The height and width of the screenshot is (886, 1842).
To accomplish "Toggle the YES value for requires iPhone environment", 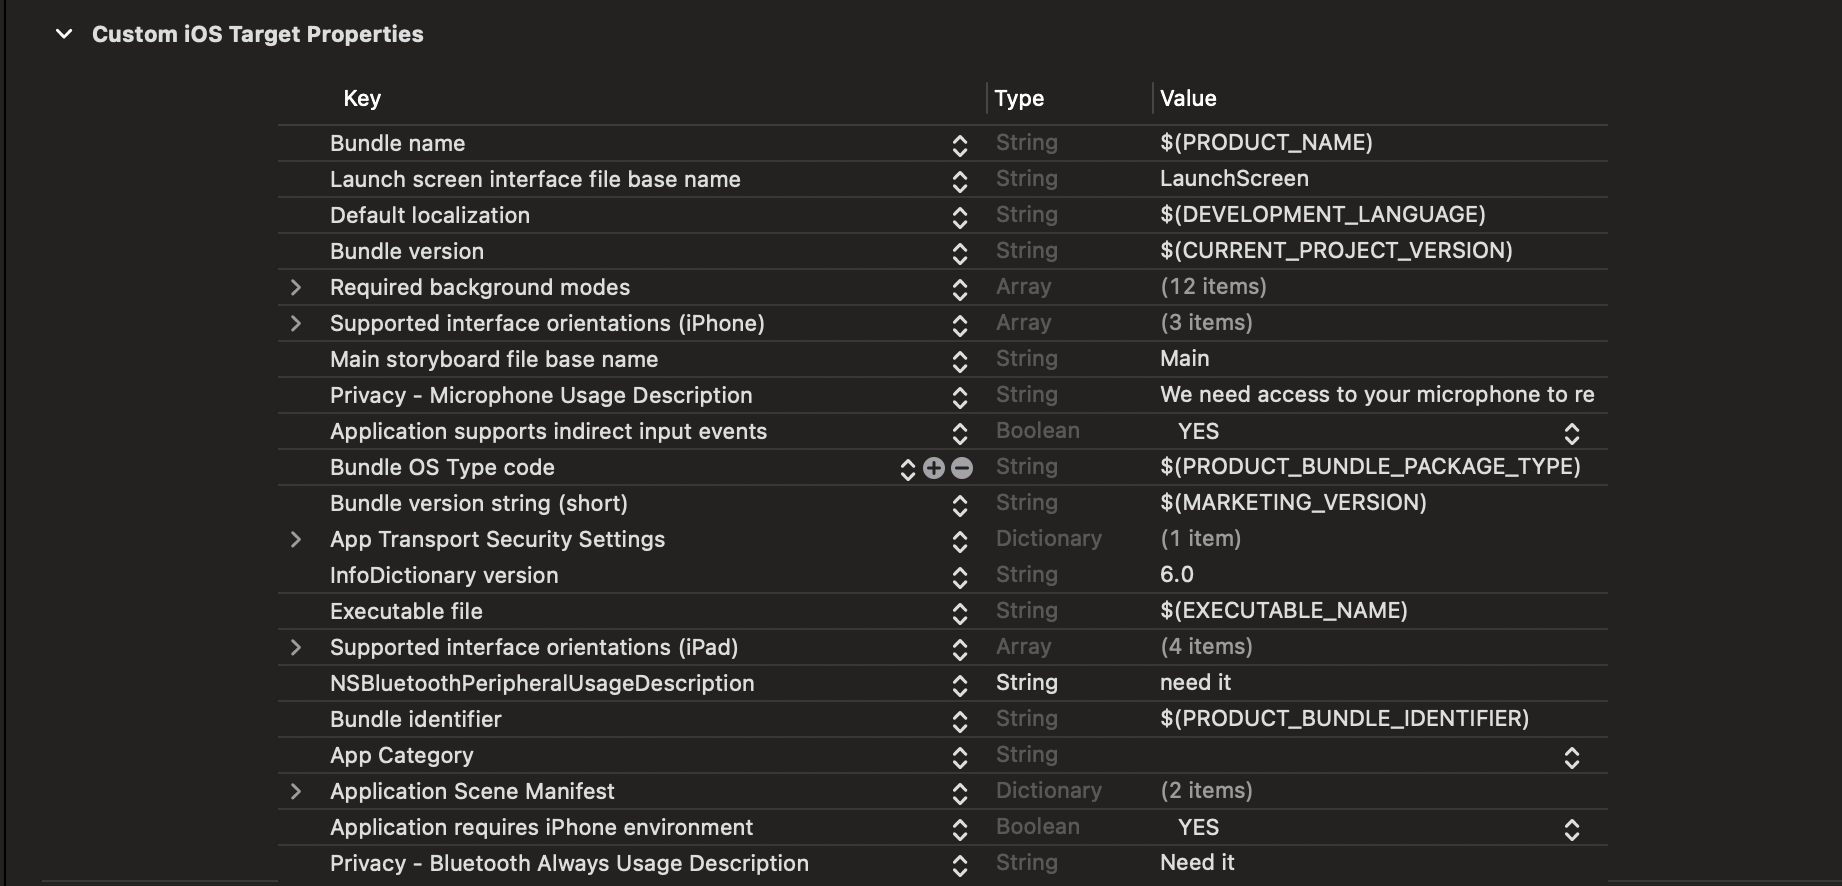I will pyautogui.click(x=1571, y=829).
